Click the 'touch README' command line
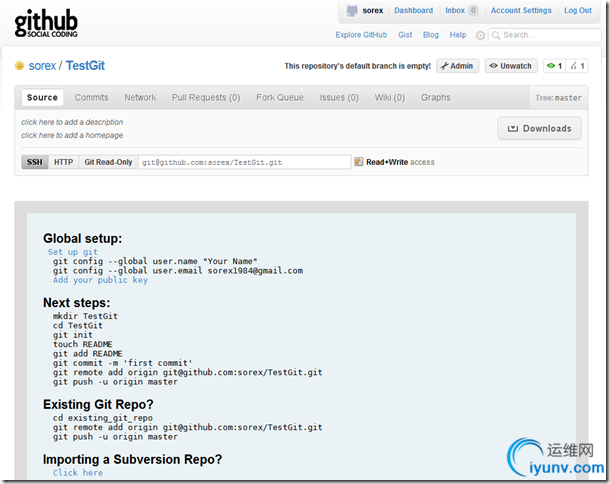 click(82, 344)
